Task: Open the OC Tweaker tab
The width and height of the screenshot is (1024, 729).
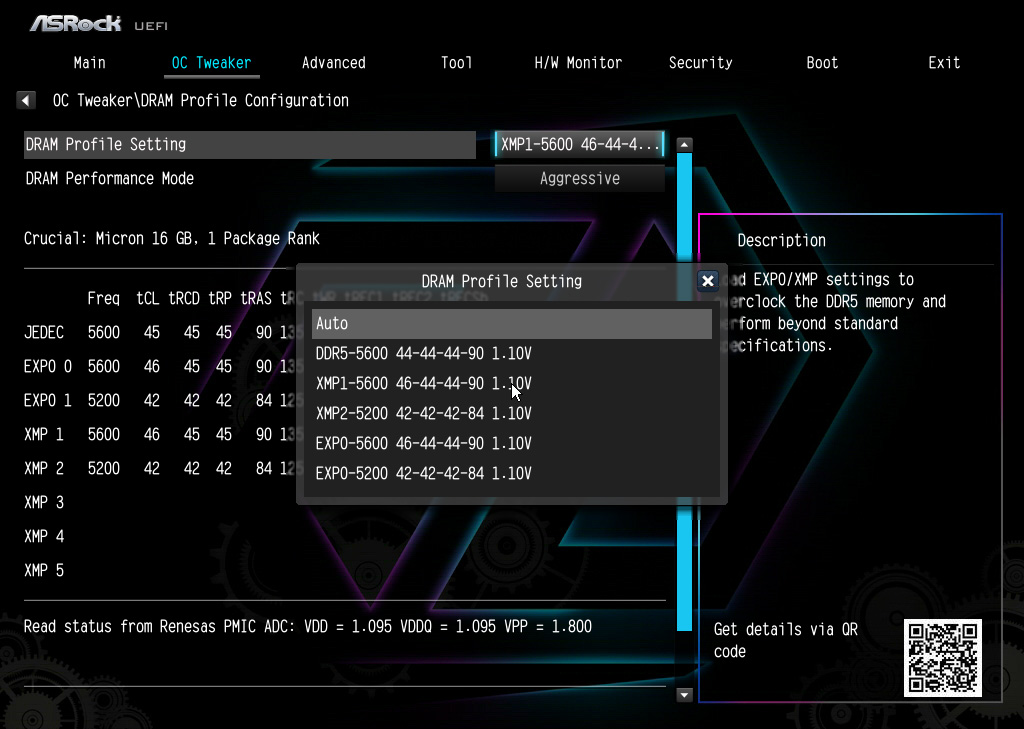Action: (x=211, y=63)
